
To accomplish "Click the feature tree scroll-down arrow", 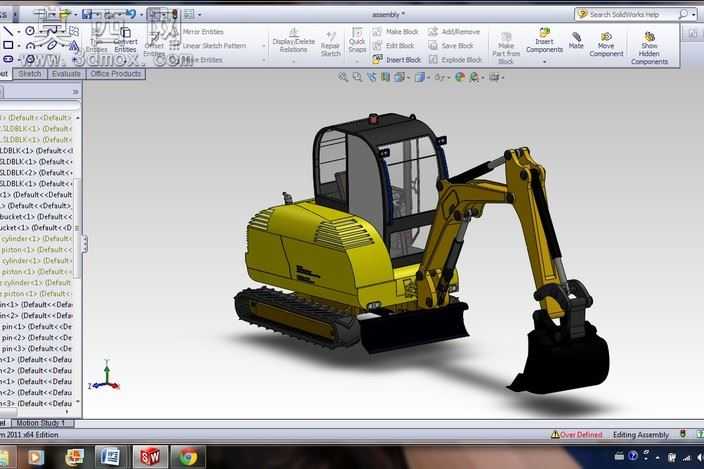I will 78,402.
